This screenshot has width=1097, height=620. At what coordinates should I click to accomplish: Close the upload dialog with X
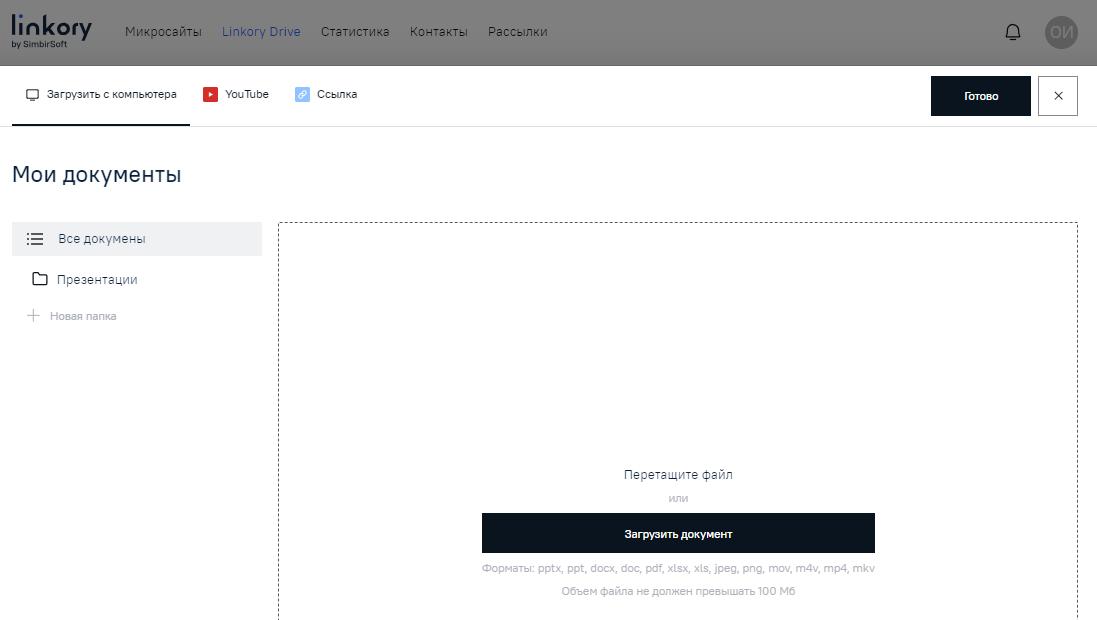coord(1057,96)
